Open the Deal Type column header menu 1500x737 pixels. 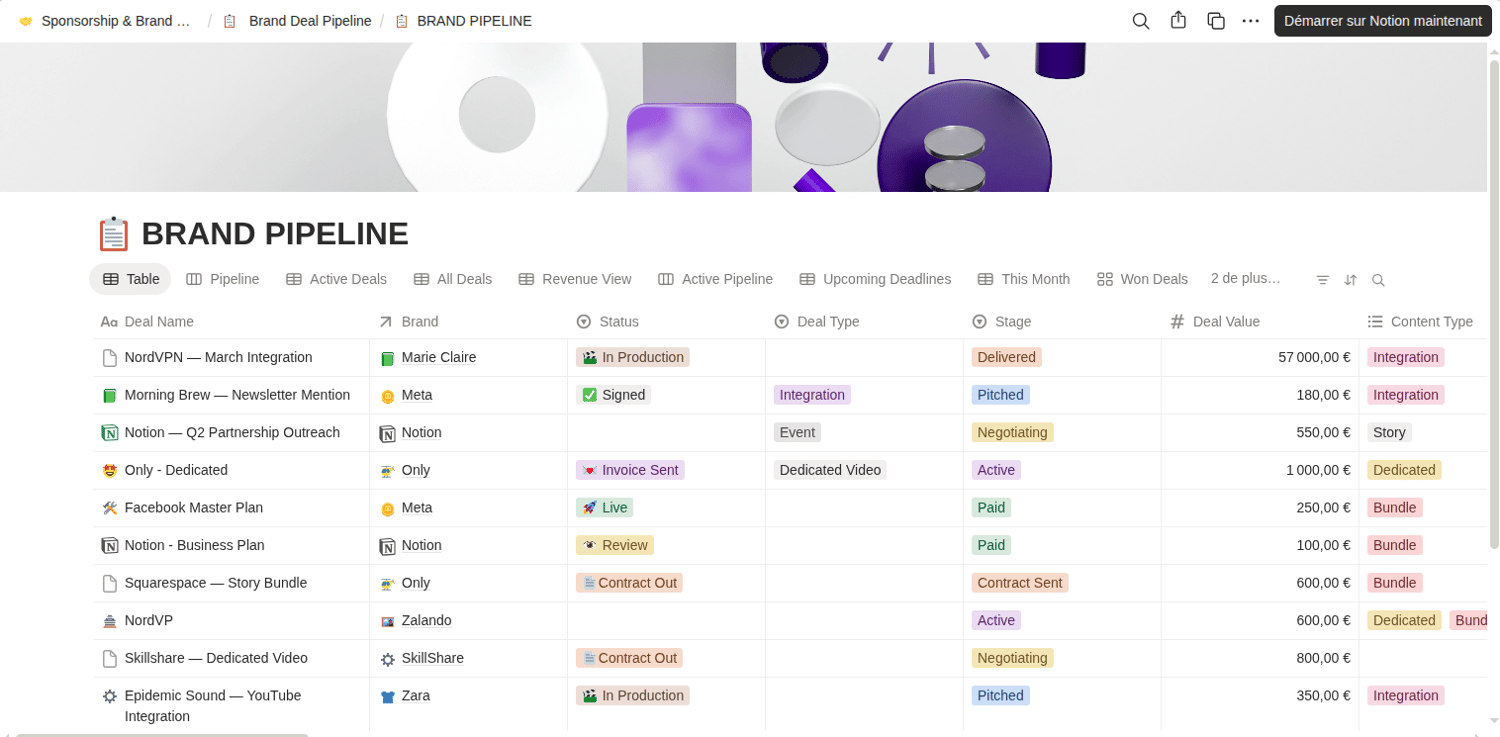864,322
